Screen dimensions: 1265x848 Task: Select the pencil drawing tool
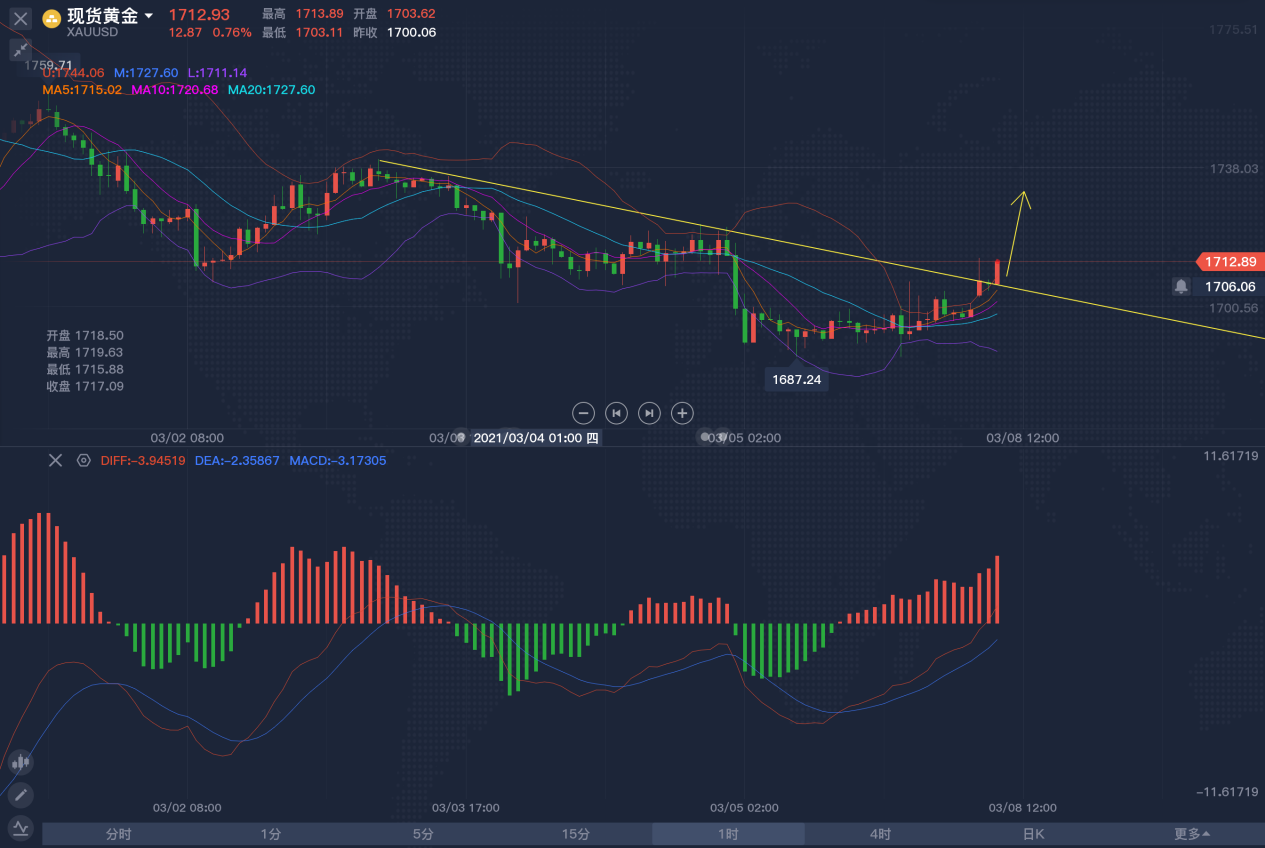click(x=20, y=796)
